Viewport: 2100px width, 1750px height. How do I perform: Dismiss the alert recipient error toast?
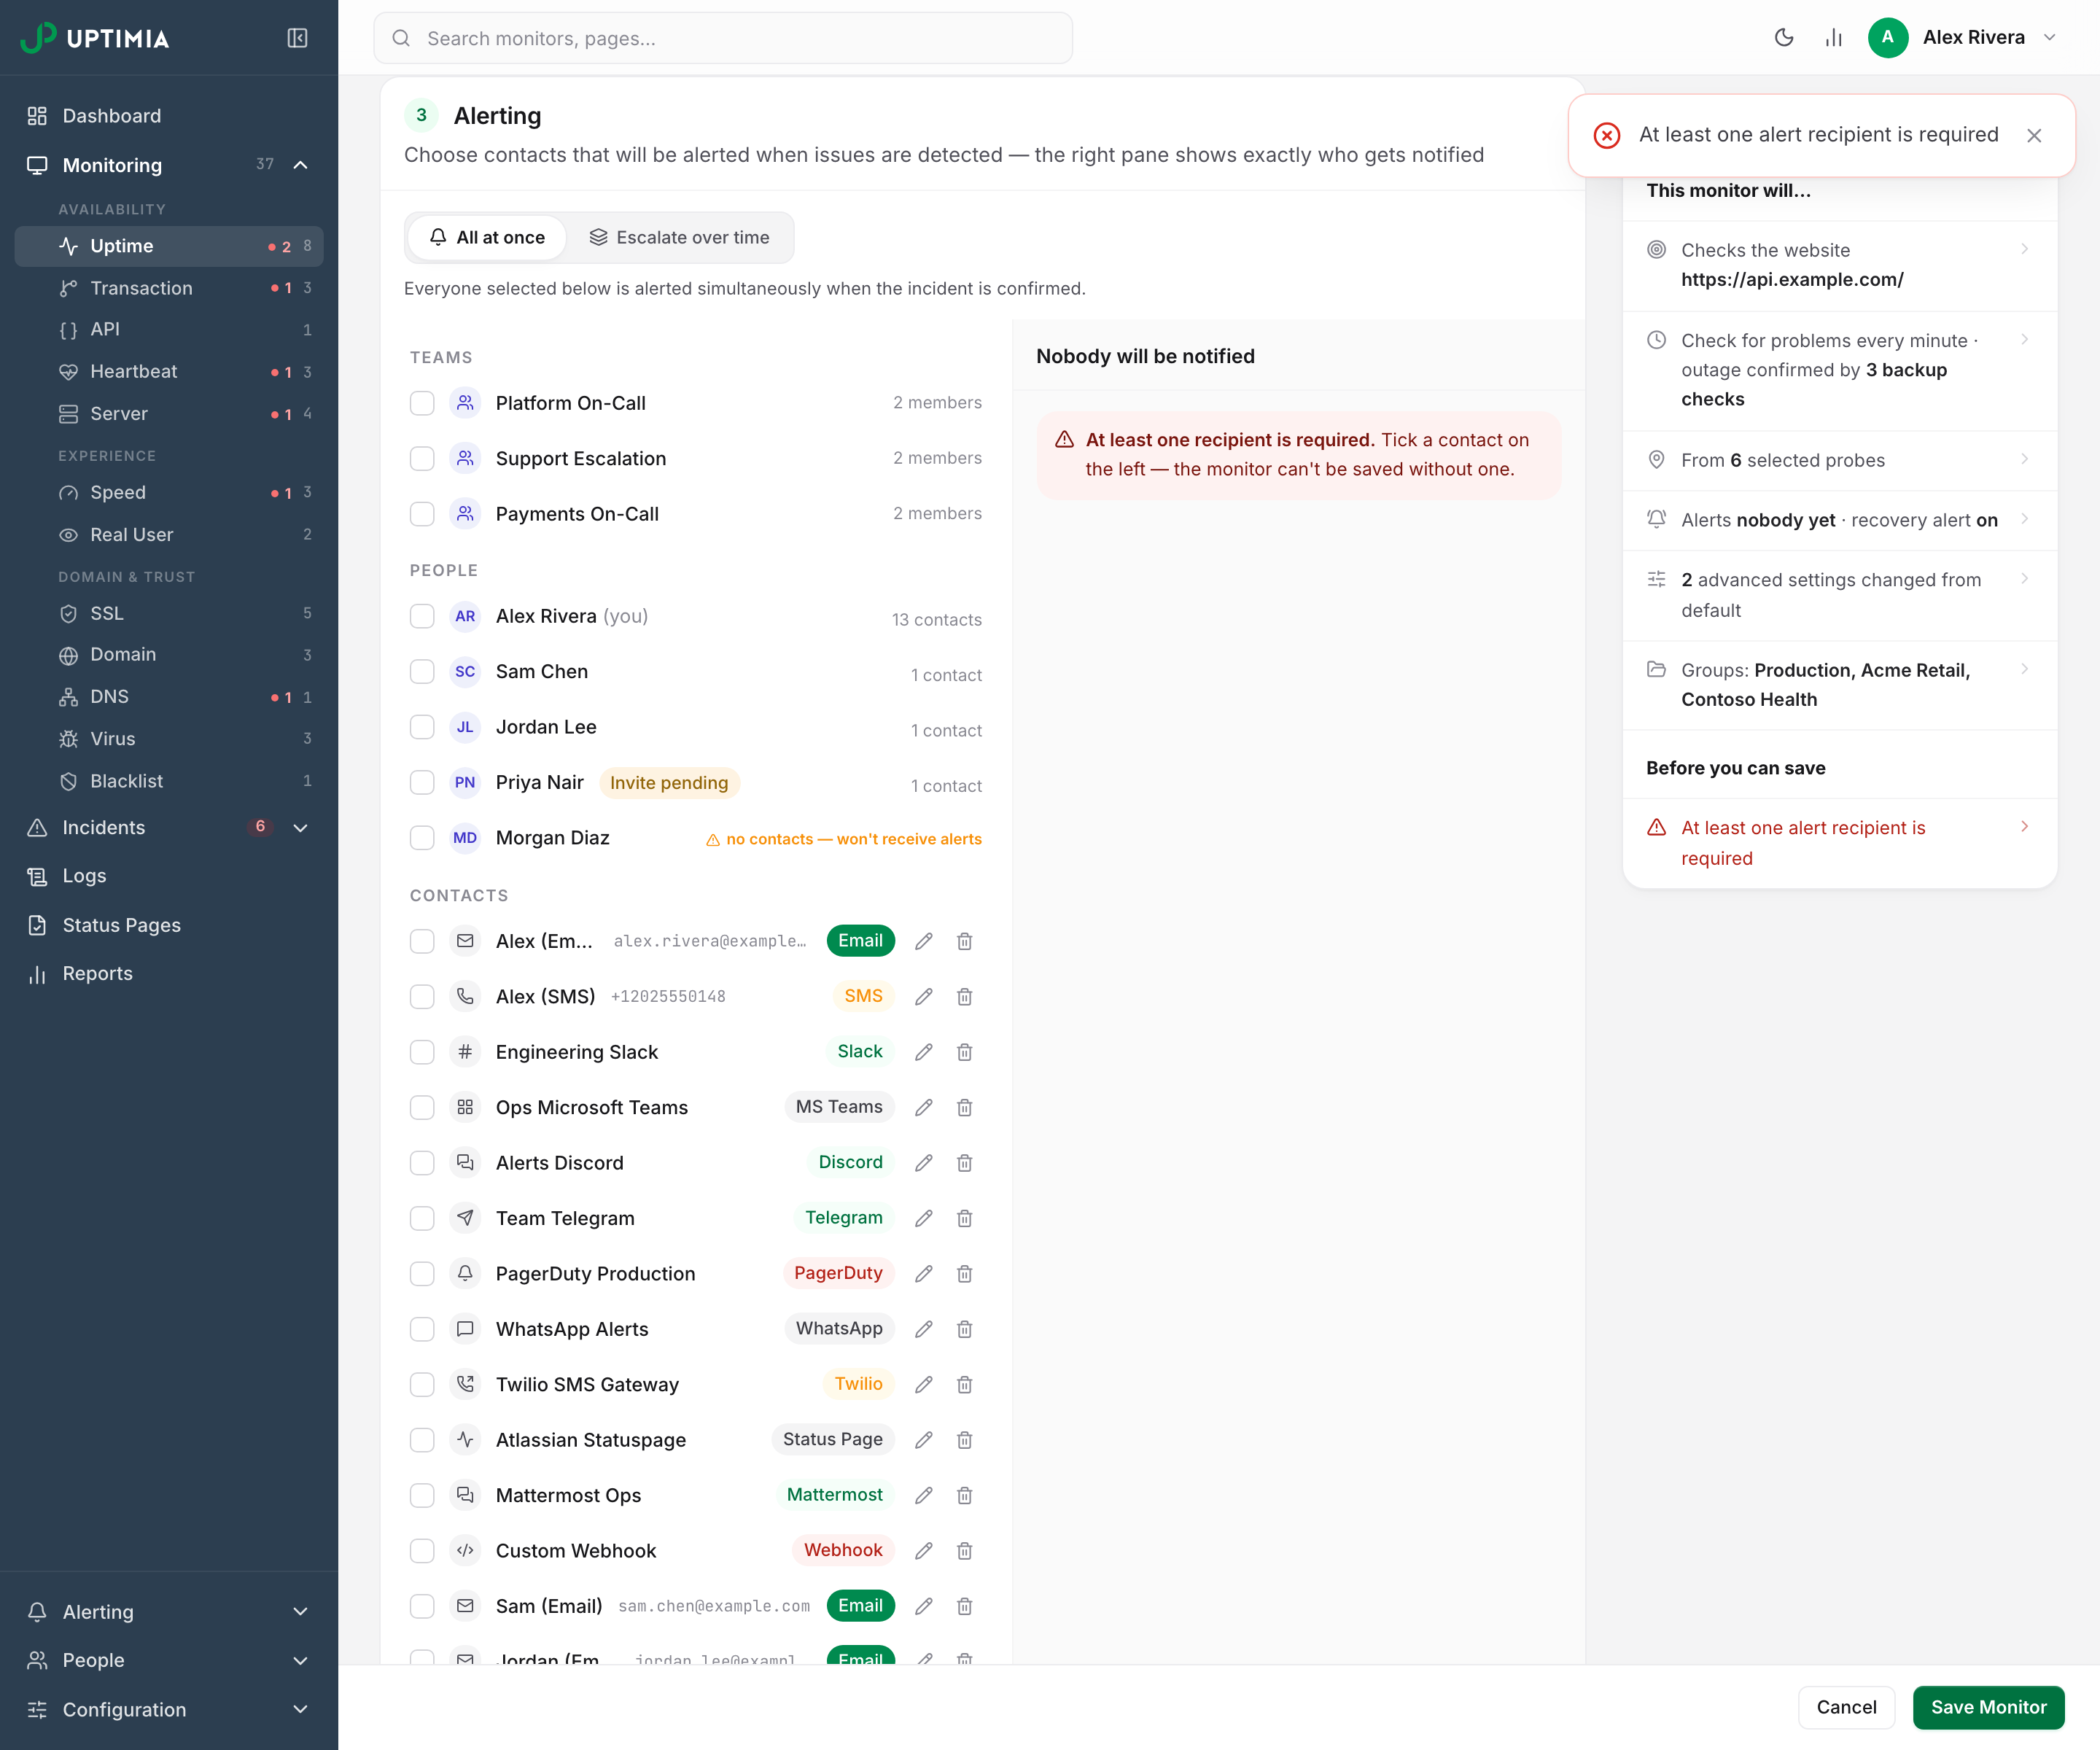2034,135
